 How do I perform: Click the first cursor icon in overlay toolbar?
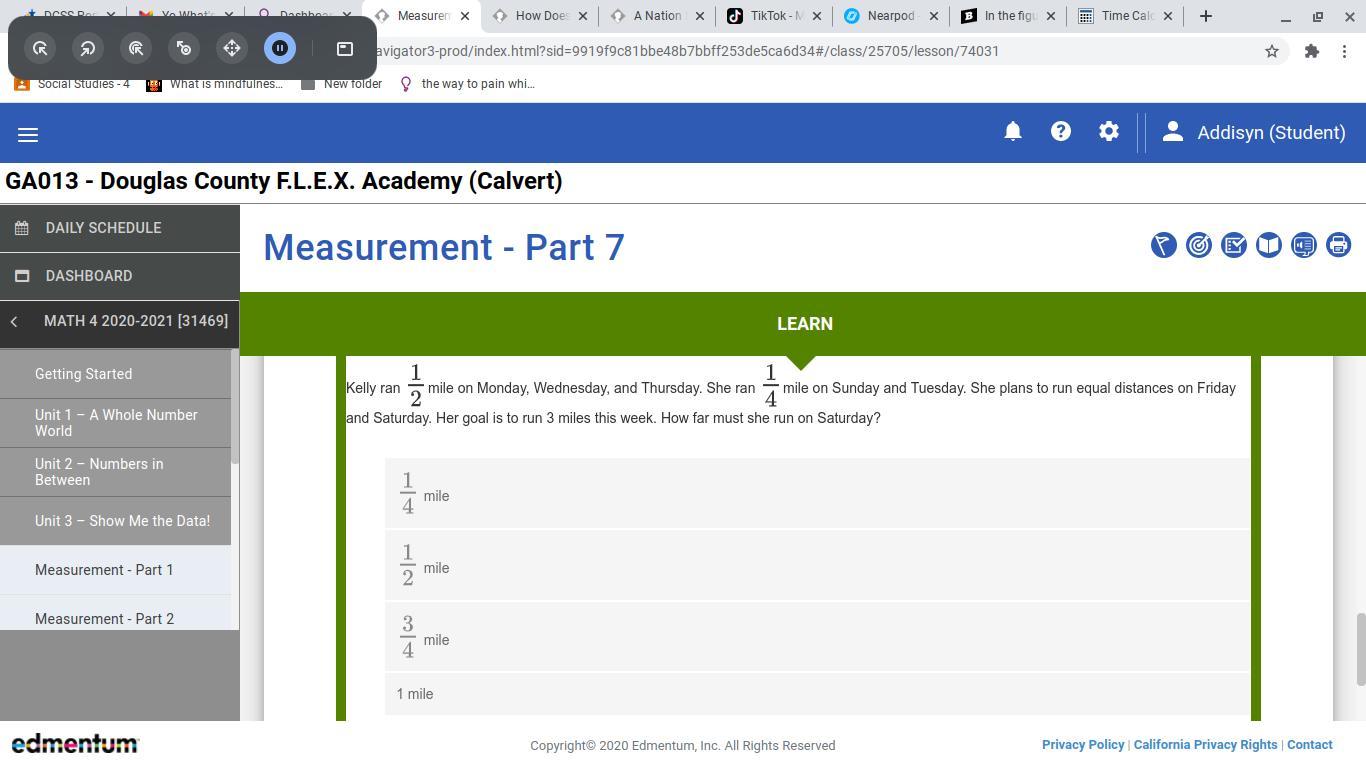(40, 48)
